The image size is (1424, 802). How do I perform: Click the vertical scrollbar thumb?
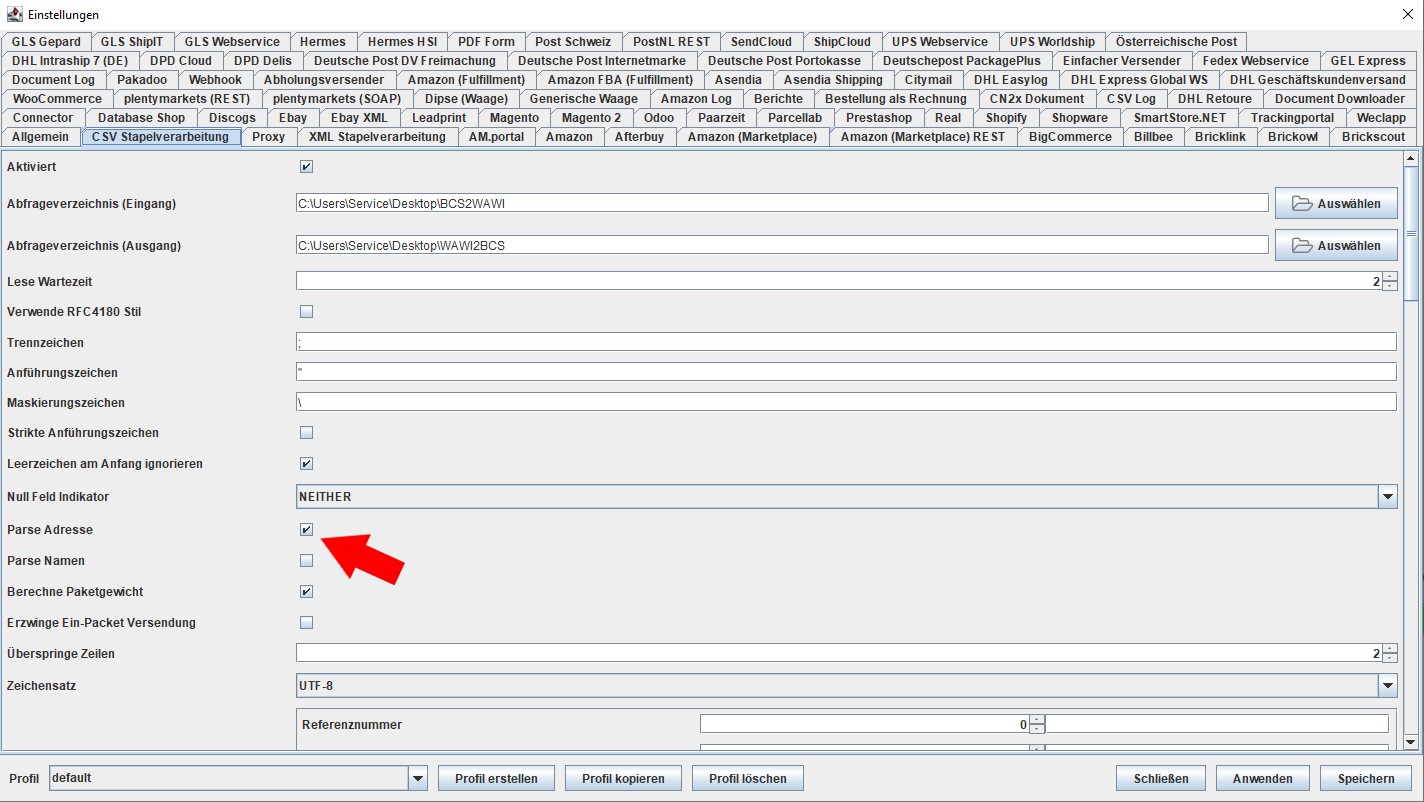tap(1411, 232)
